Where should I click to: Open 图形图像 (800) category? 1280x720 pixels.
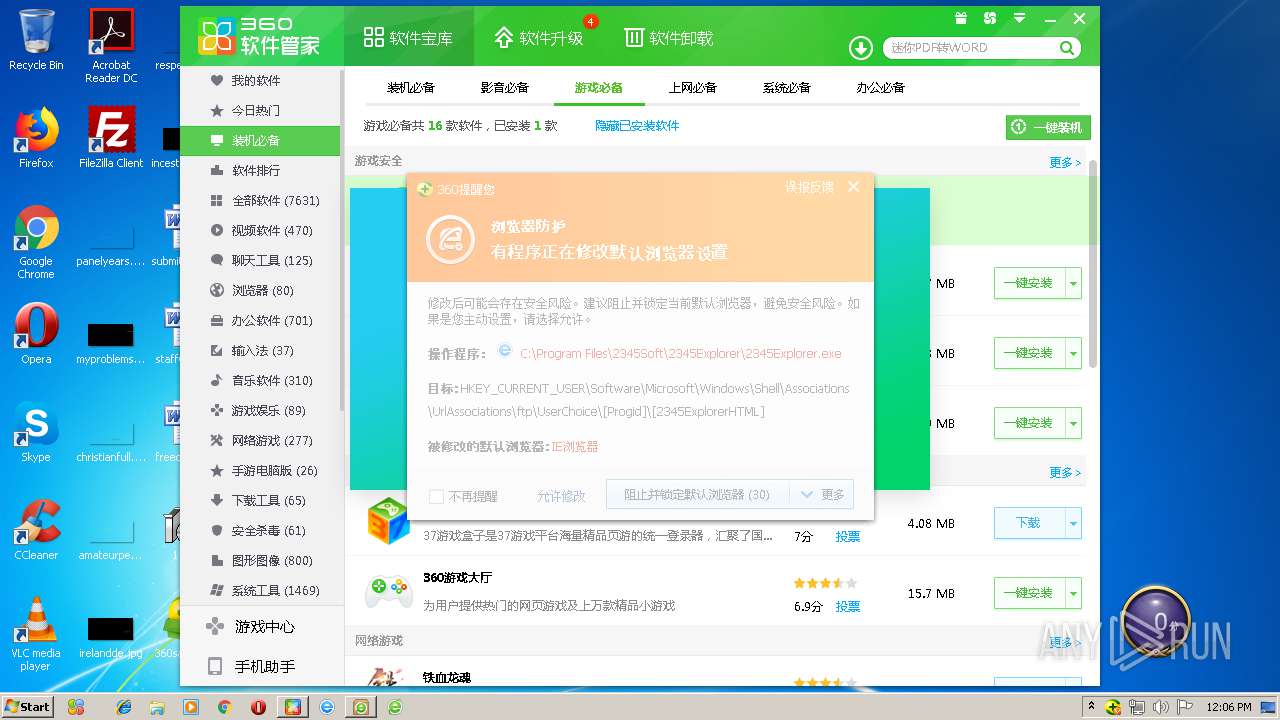[x=260, y=560]
